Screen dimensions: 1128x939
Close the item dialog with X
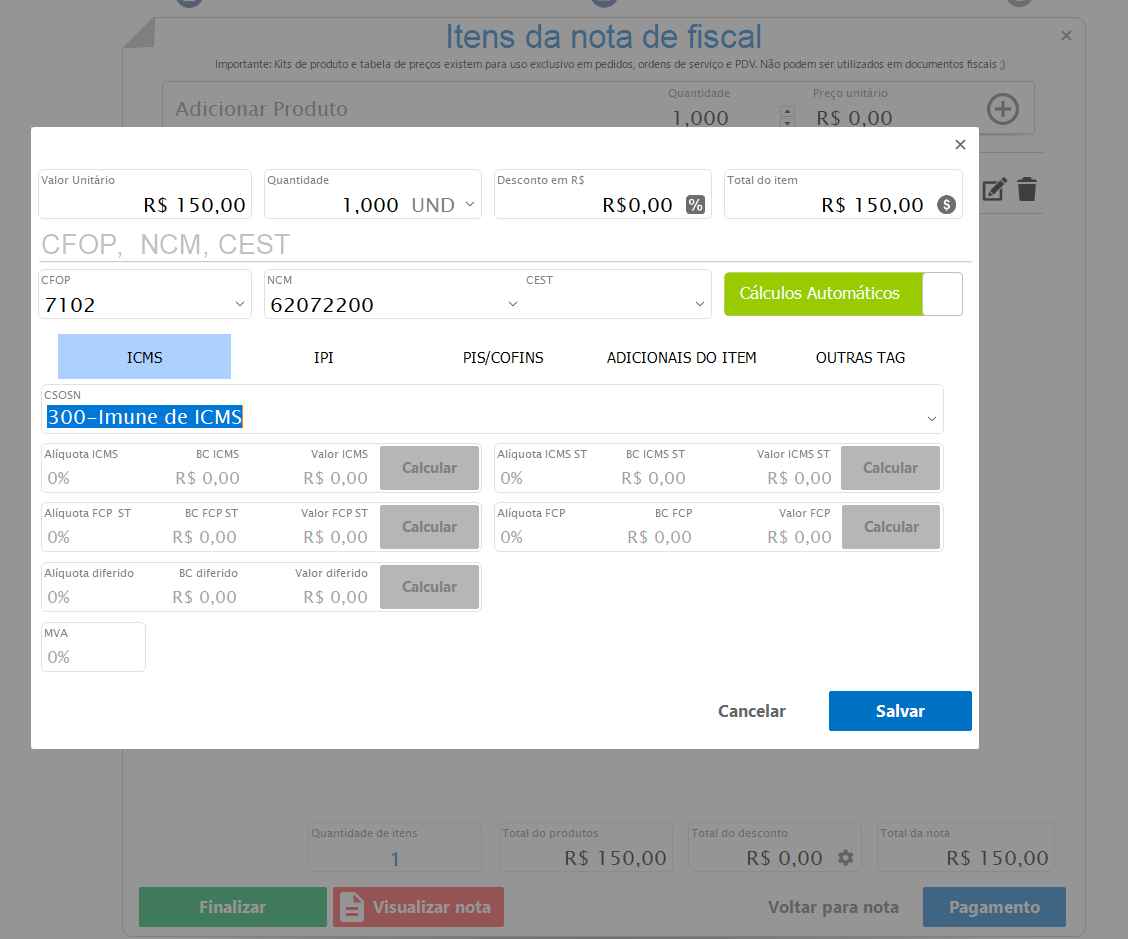(960, 145)
